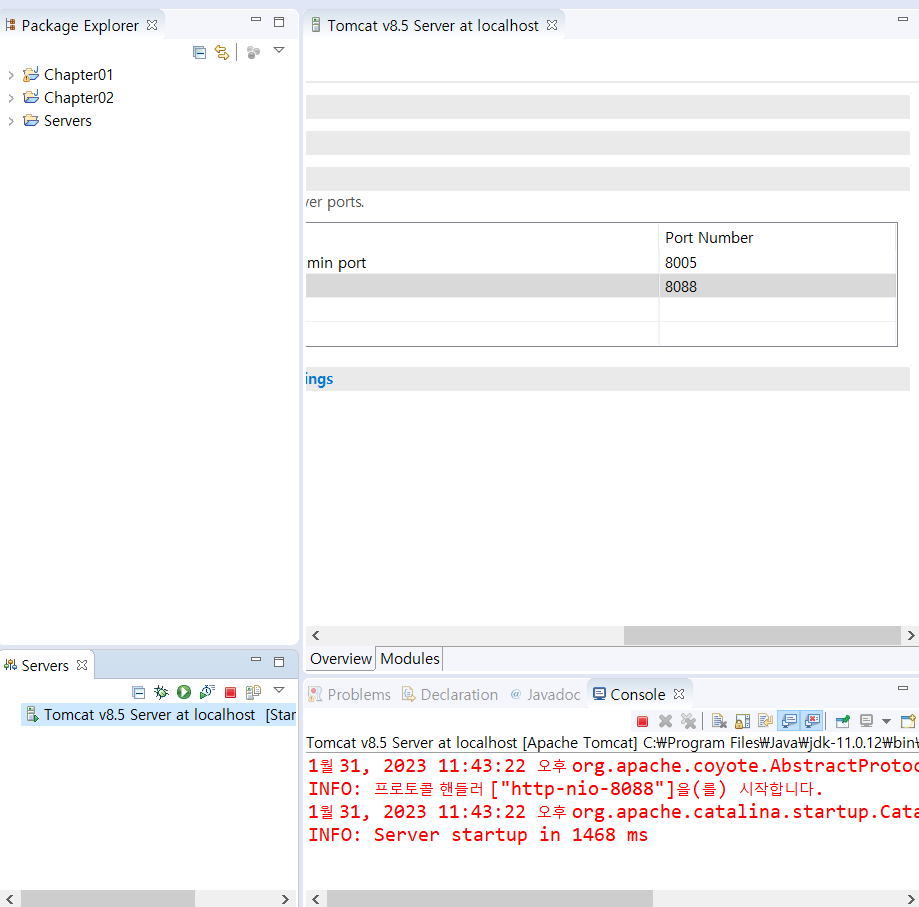Maximize the Servers view

(279, 662)
